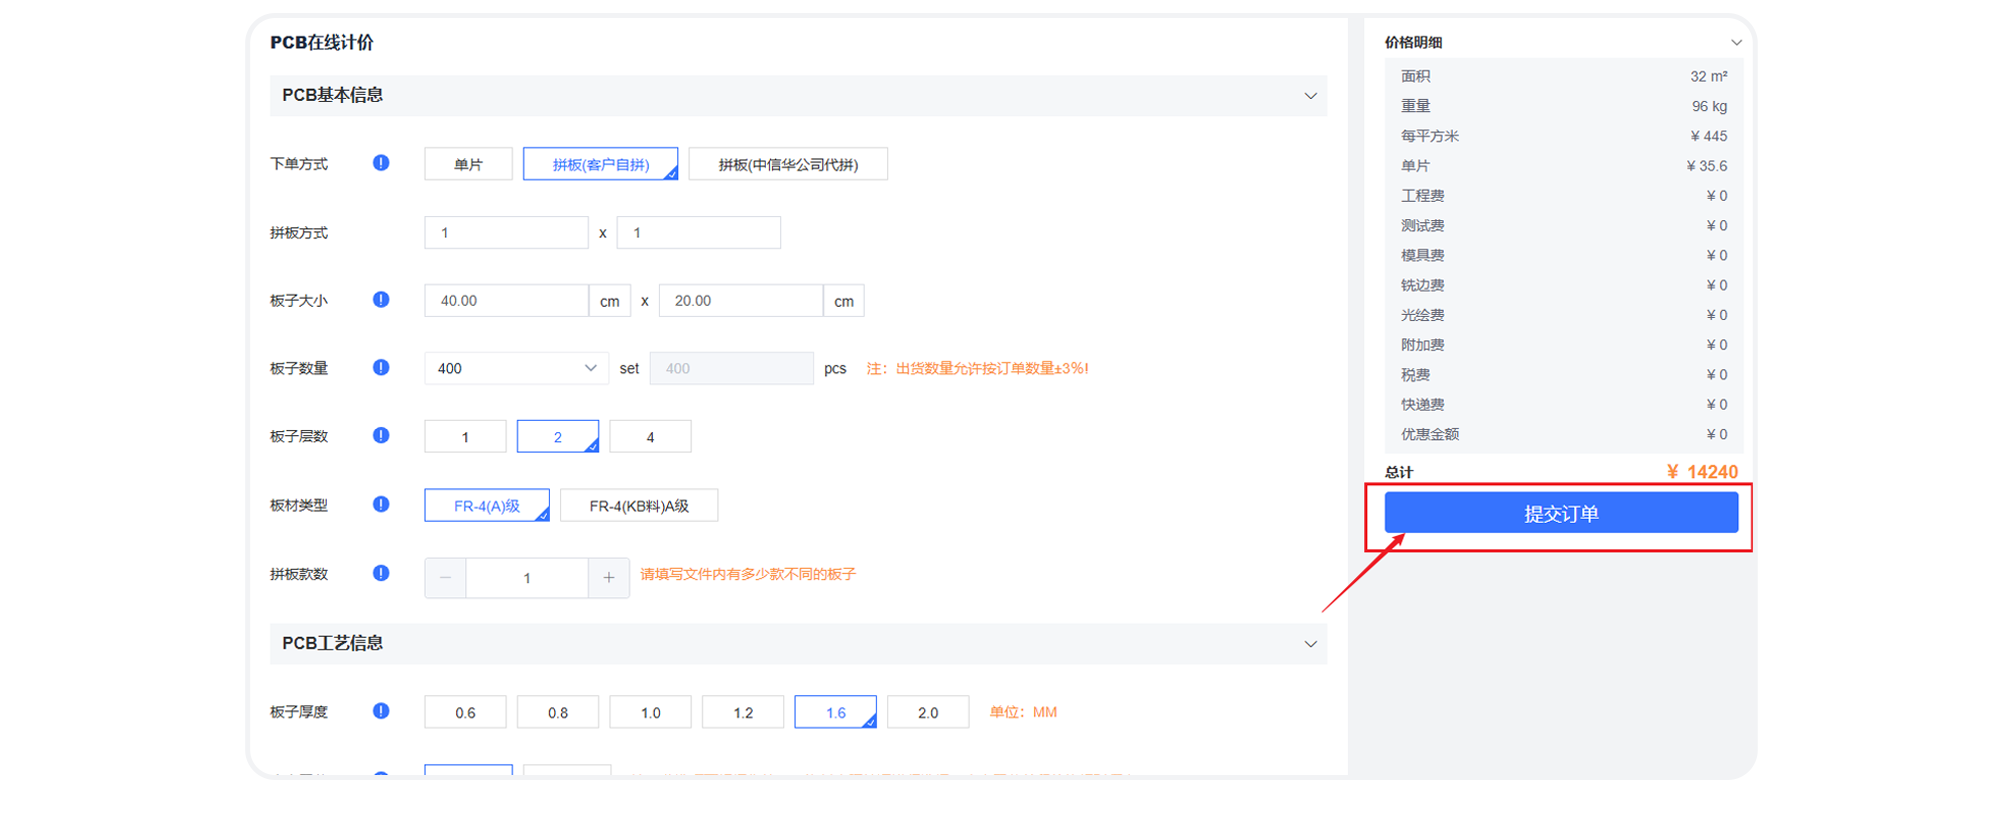Click the 面积 32 m² value

(x=1708, y=76)
